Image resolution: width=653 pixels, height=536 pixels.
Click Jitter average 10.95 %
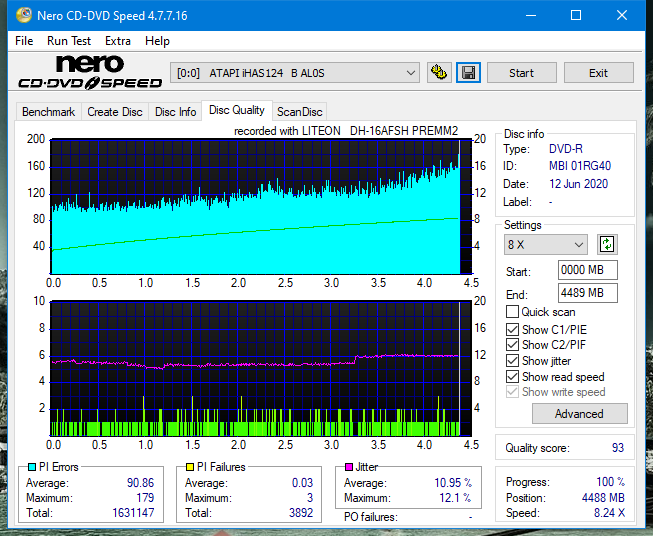453,483
